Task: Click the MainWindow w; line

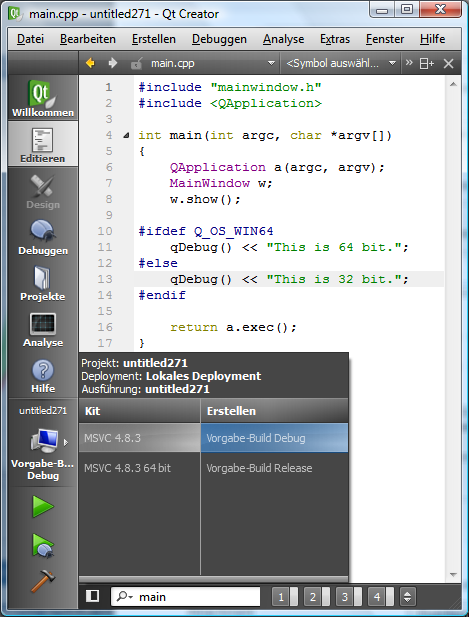Action: point(221,183)
